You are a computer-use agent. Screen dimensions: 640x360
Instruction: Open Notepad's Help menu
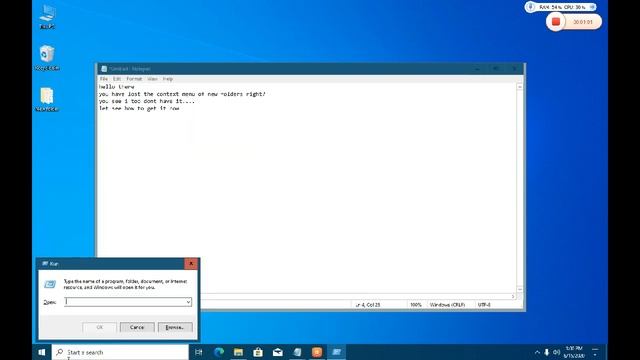pos(168,79)
